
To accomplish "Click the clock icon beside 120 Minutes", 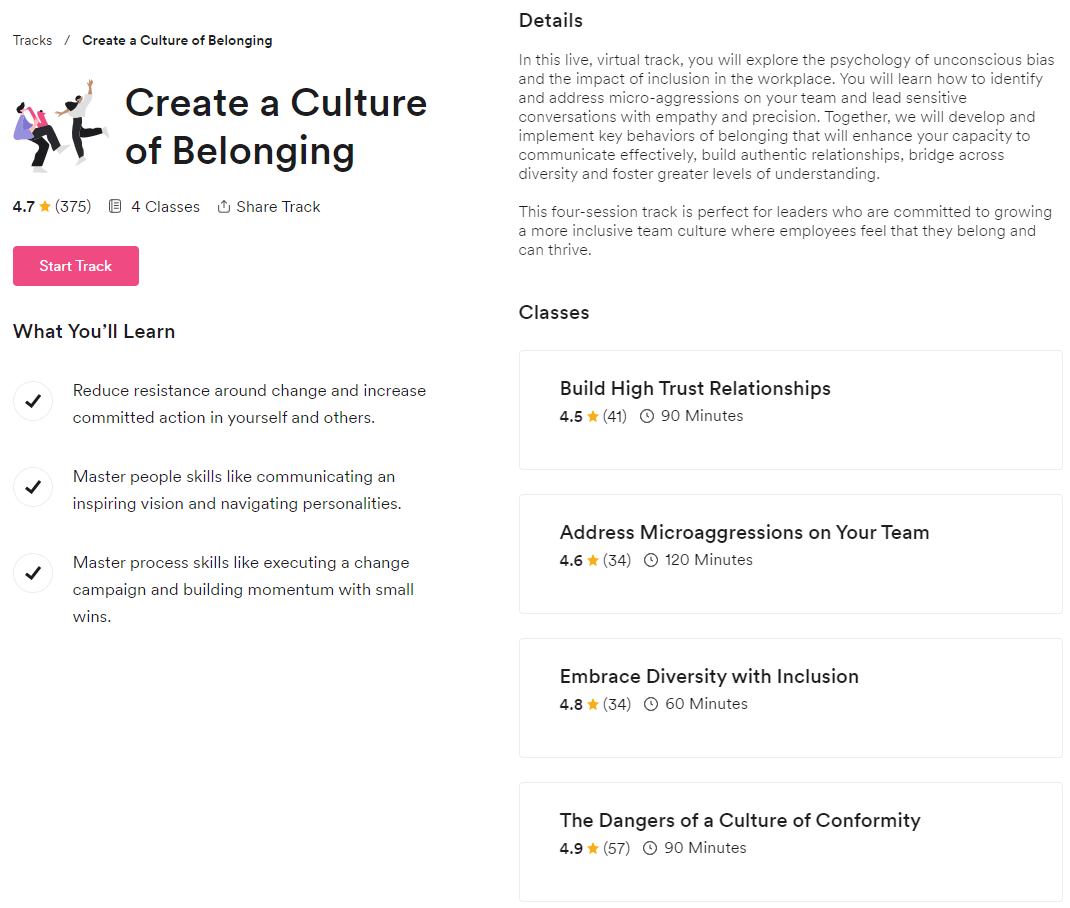I will (x=651, y=561).
